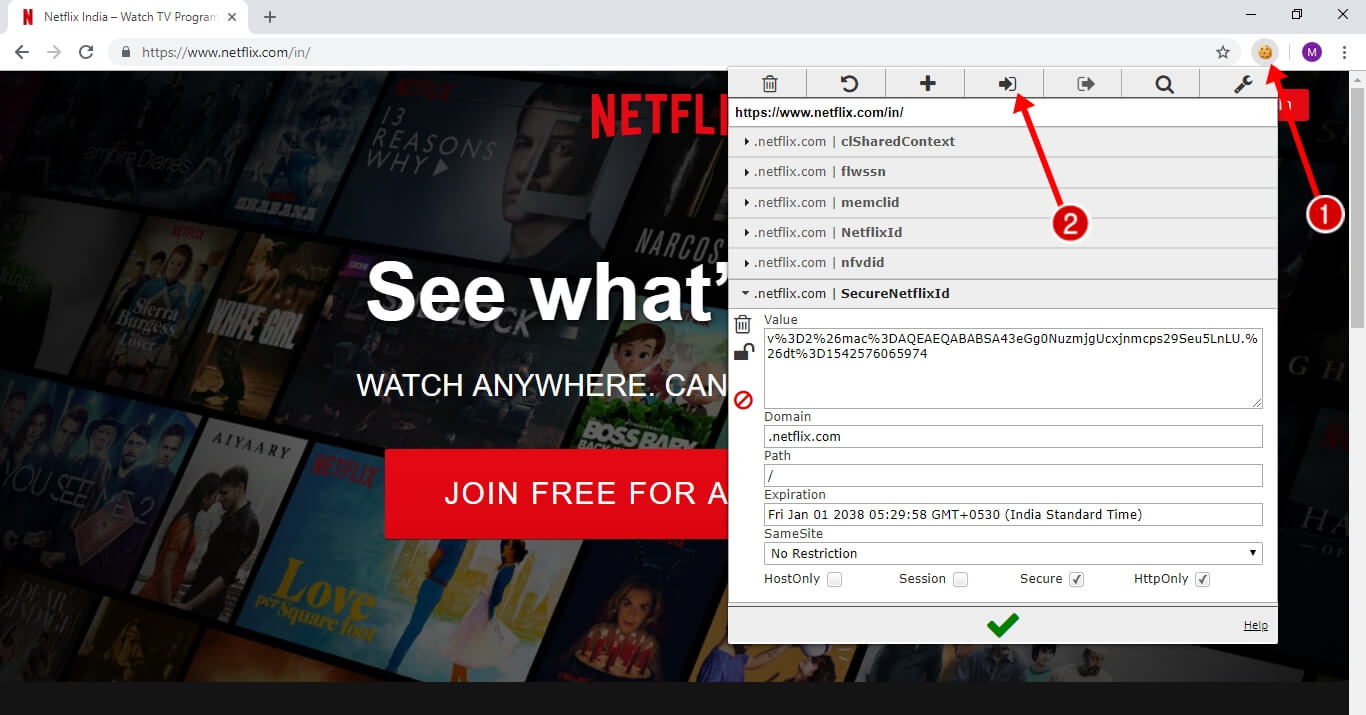Submit cookie changes with green checkmark
This screenshot has width=1366, height=715.
coord(1002,625)
